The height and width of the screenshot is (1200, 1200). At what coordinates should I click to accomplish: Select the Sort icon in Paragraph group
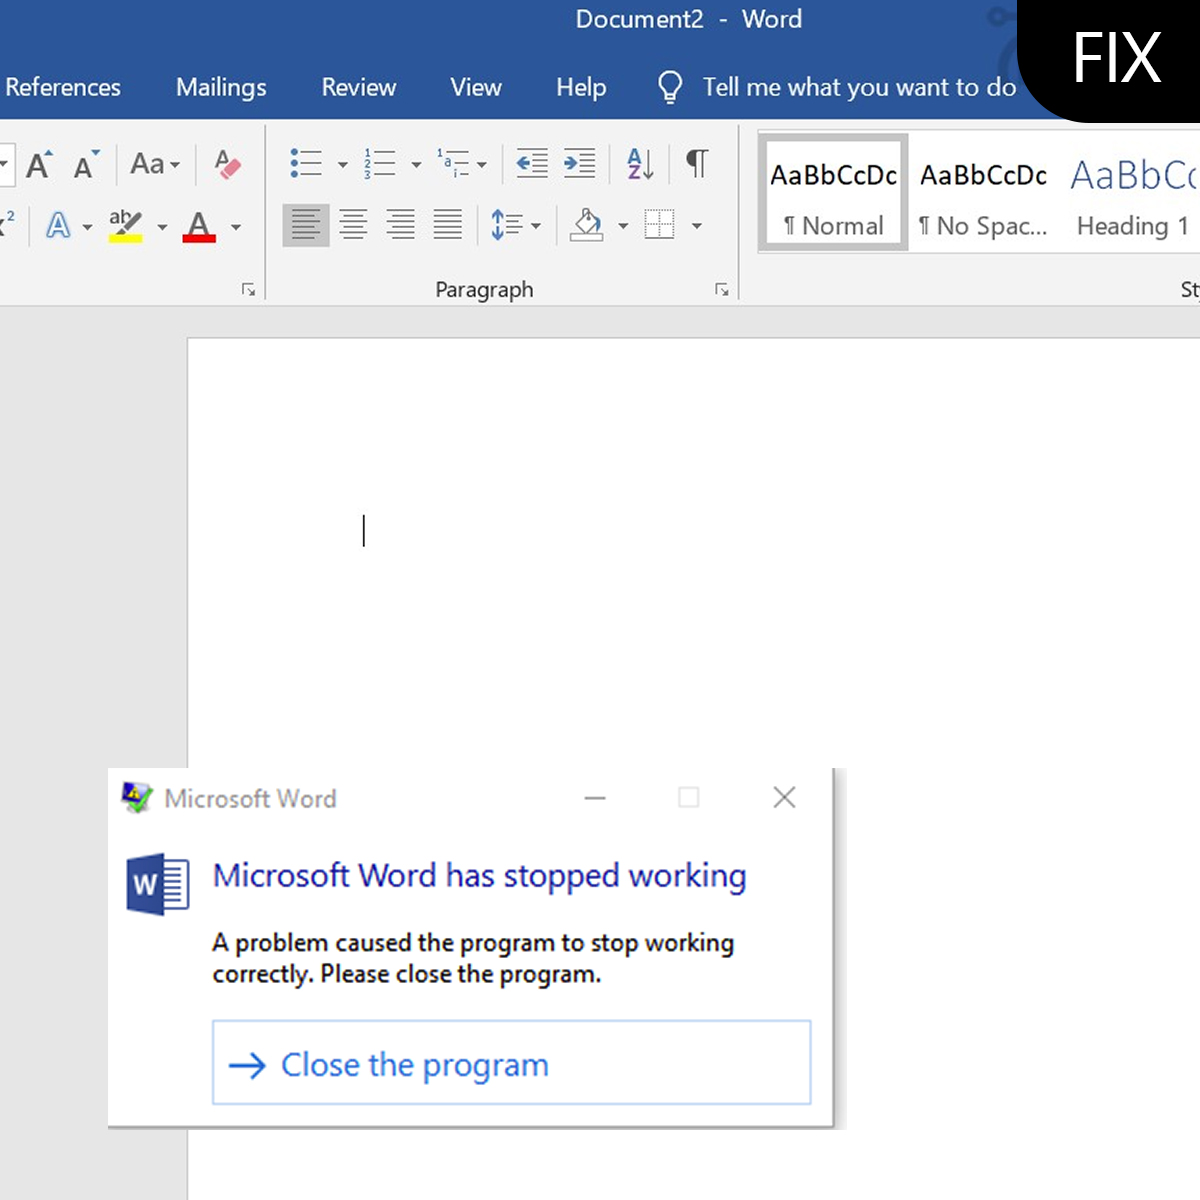click(x=637, y=163)
